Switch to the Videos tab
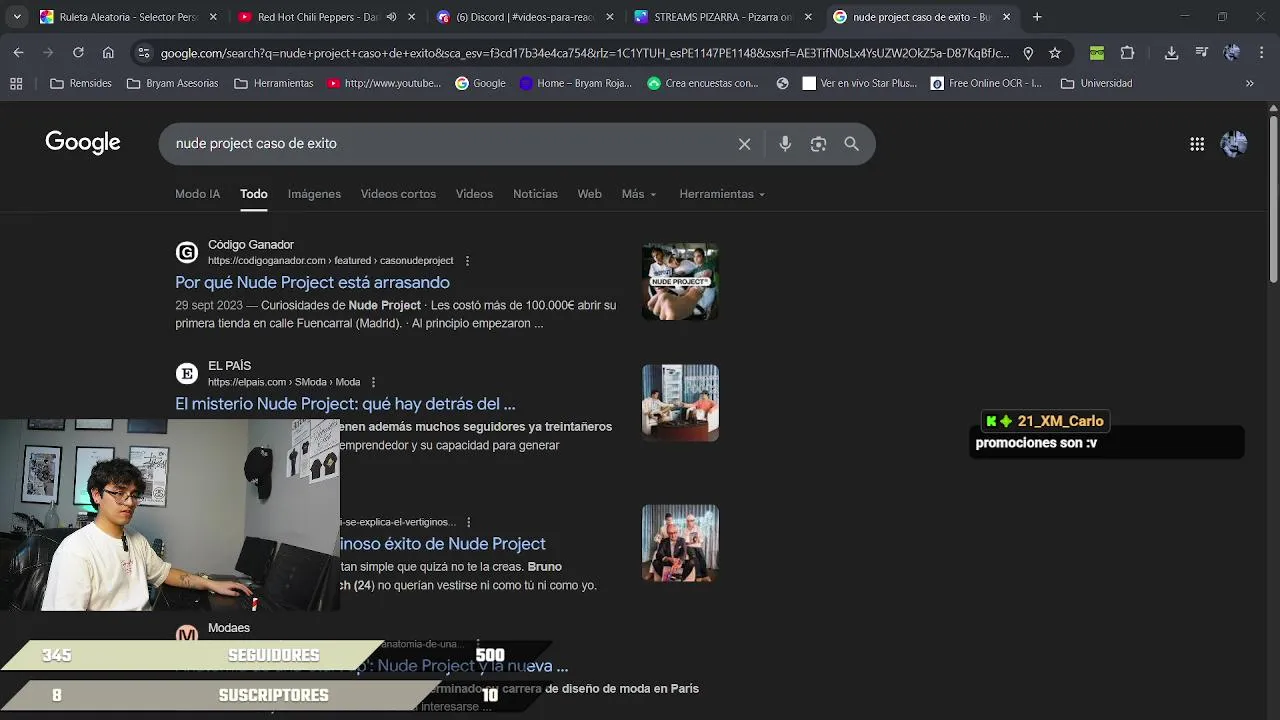 (x=474, y=194)
